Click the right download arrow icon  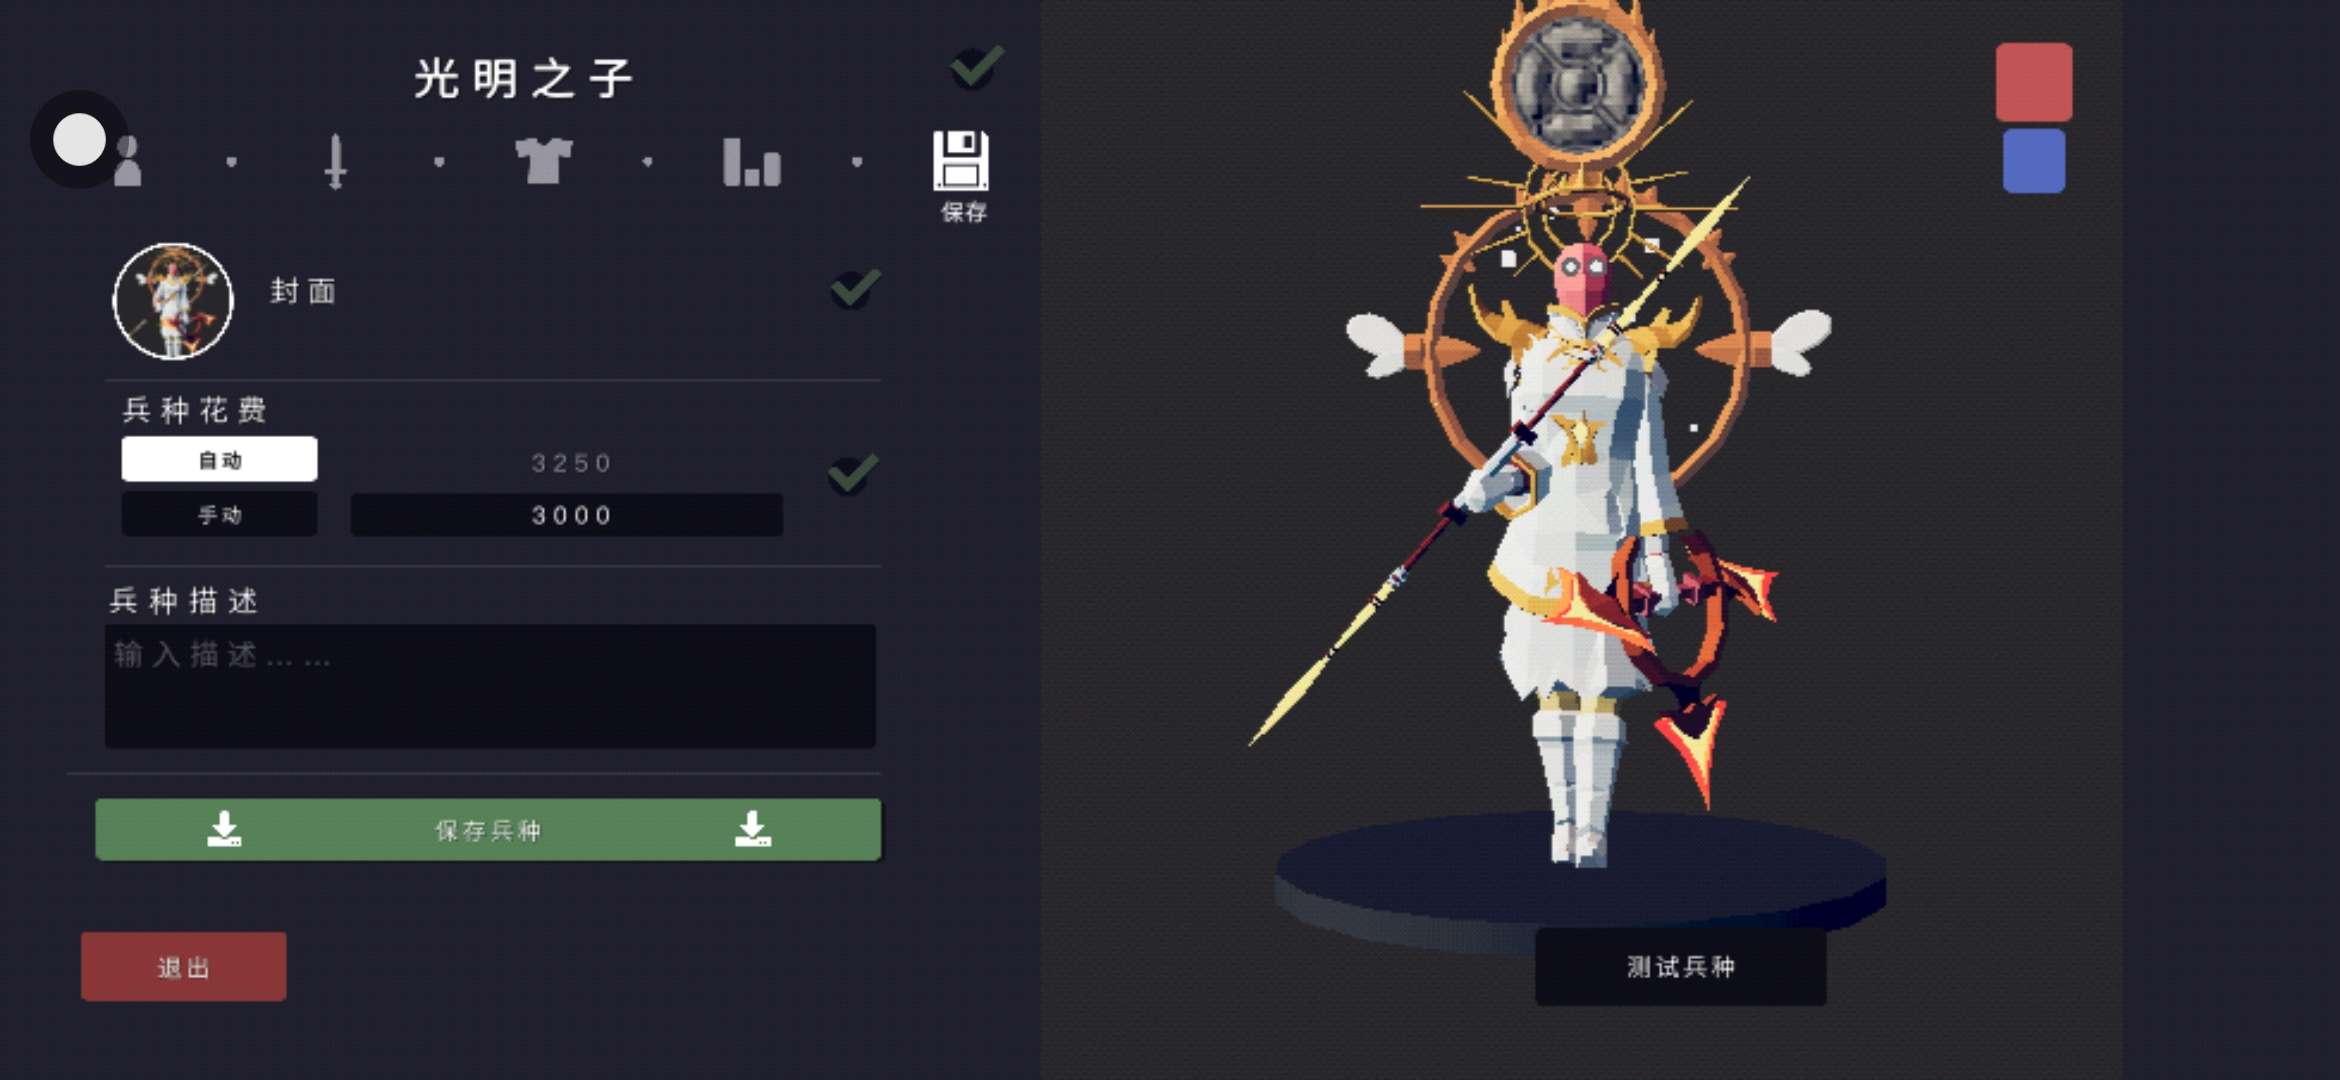pyautogui.click(x=752, y=829)
